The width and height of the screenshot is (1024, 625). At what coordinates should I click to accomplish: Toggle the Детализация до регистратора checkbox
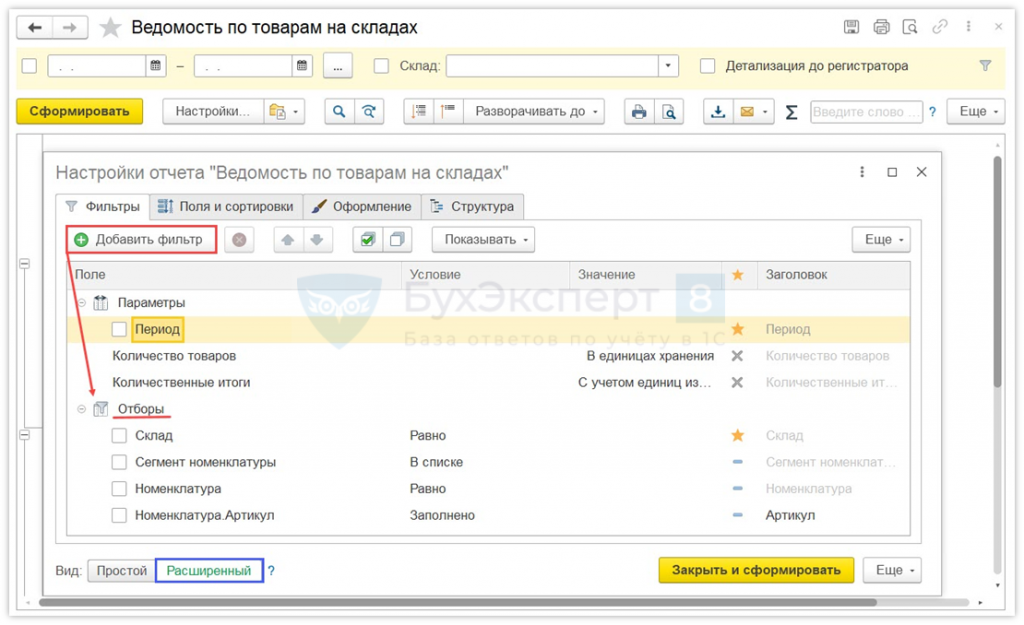(707, 66)
